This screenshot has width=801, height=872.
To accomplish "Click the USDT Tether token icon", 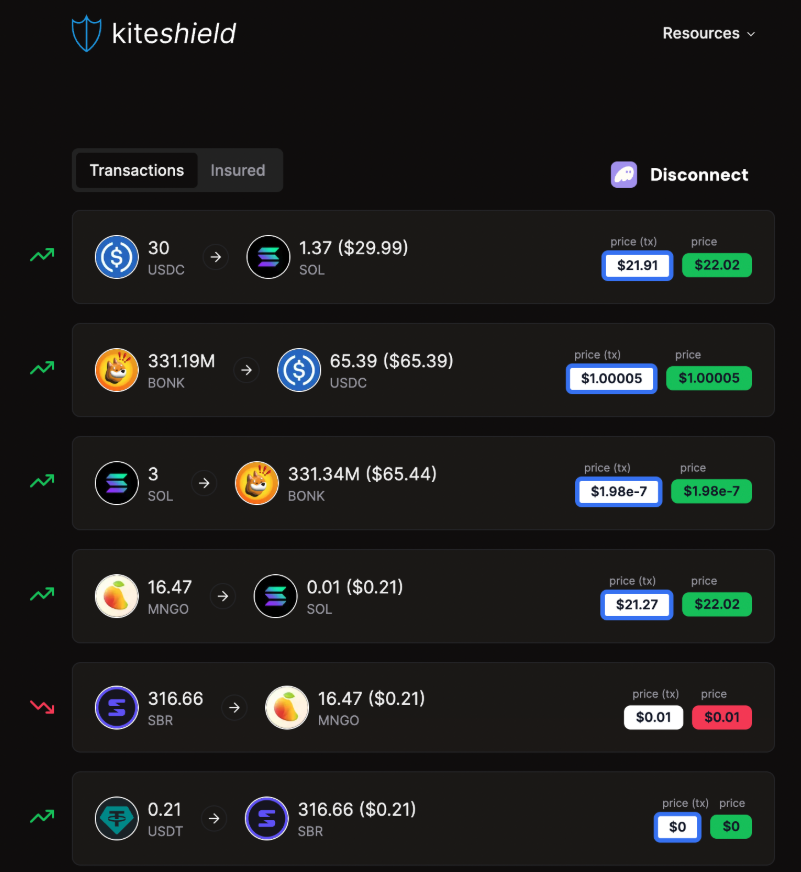I will 115,818.
